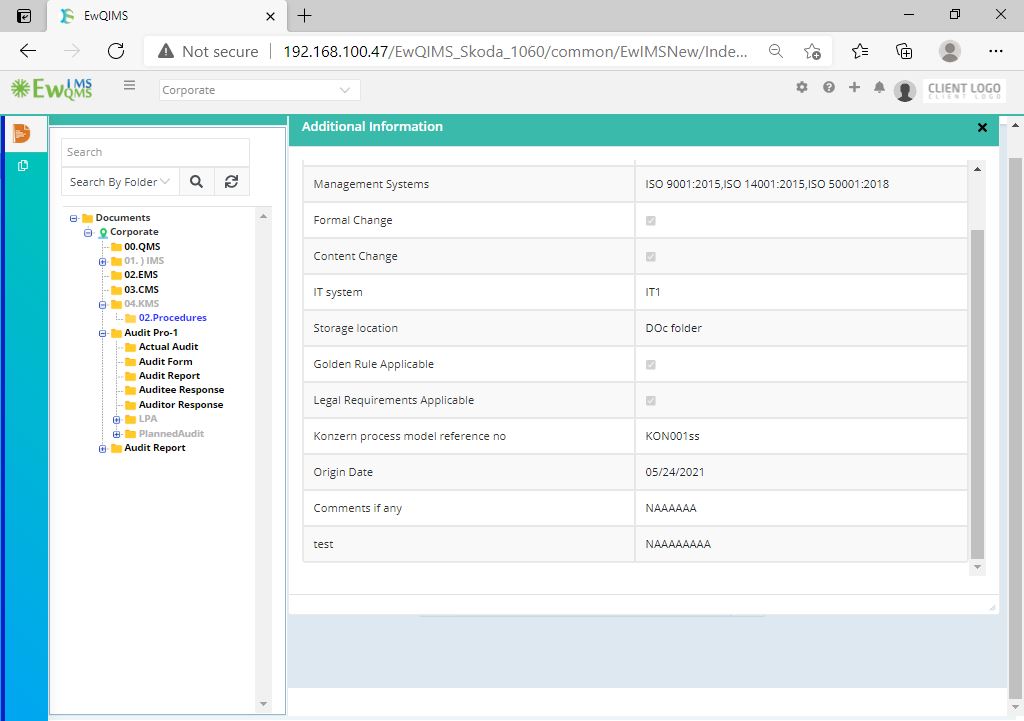Click the Storage location DOc folder value

click(673, 328)
